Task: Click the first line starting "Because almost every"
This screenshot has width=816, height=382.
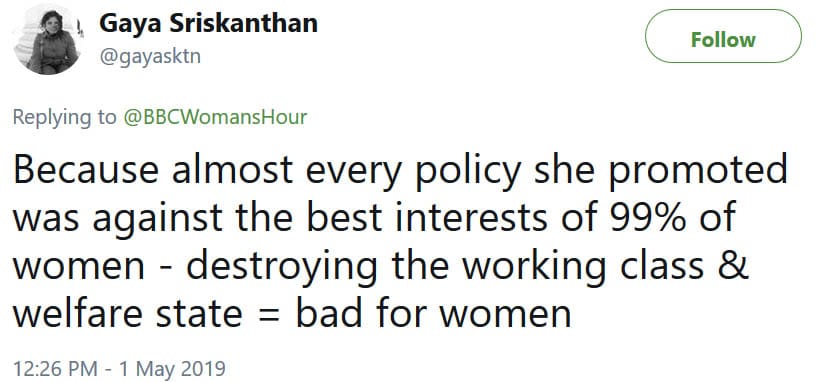Action: click(x=400, y=171)
